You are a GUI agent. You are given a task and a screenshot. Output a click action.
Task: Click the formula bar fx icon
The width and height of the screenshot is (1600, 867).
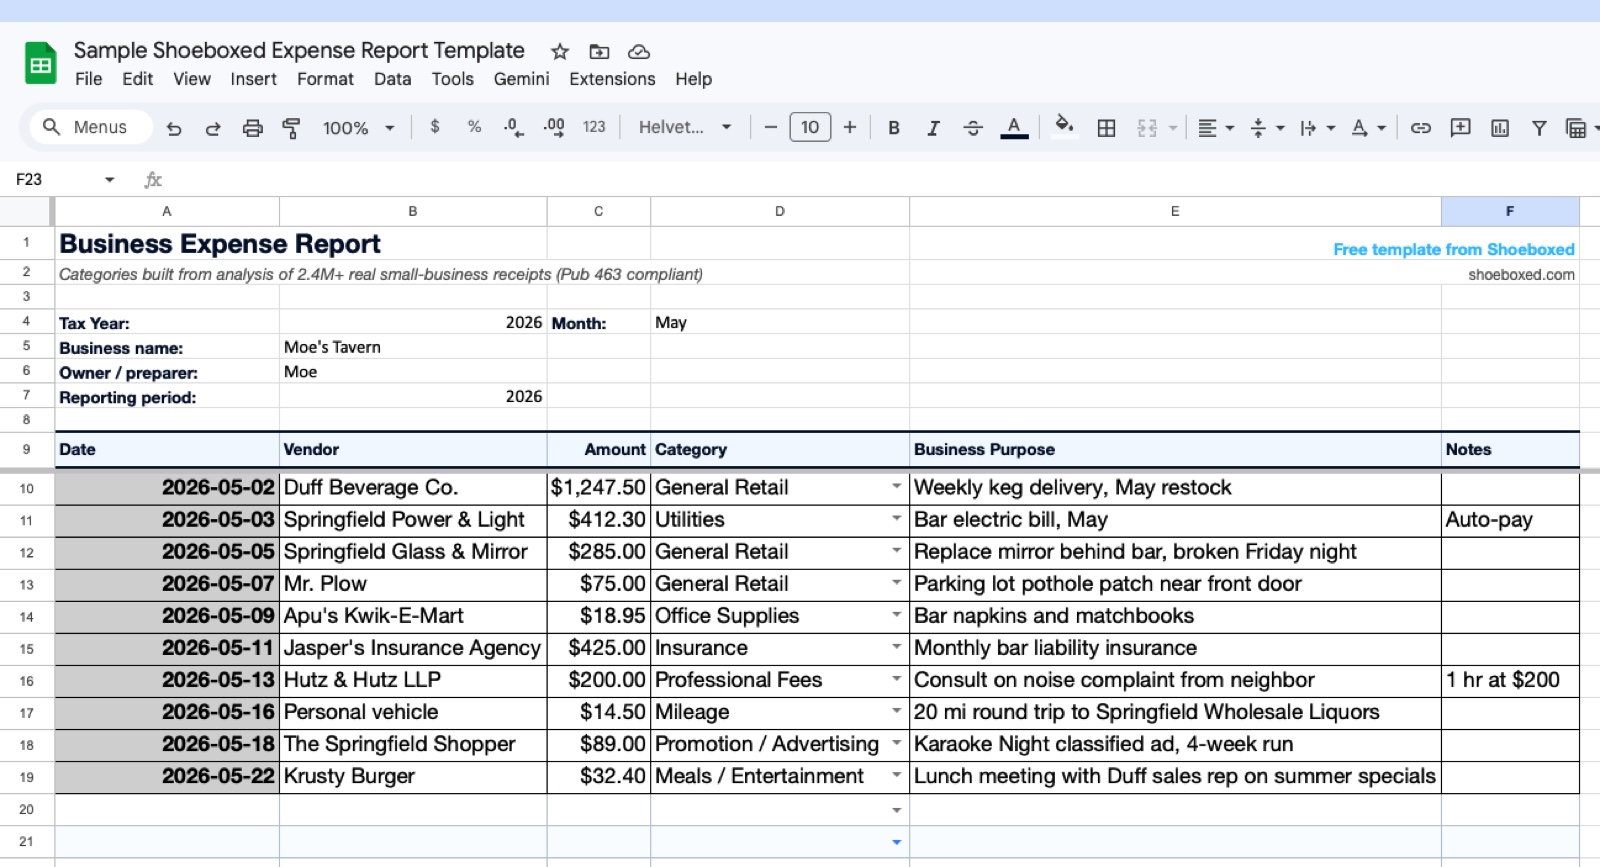point(153,180)
